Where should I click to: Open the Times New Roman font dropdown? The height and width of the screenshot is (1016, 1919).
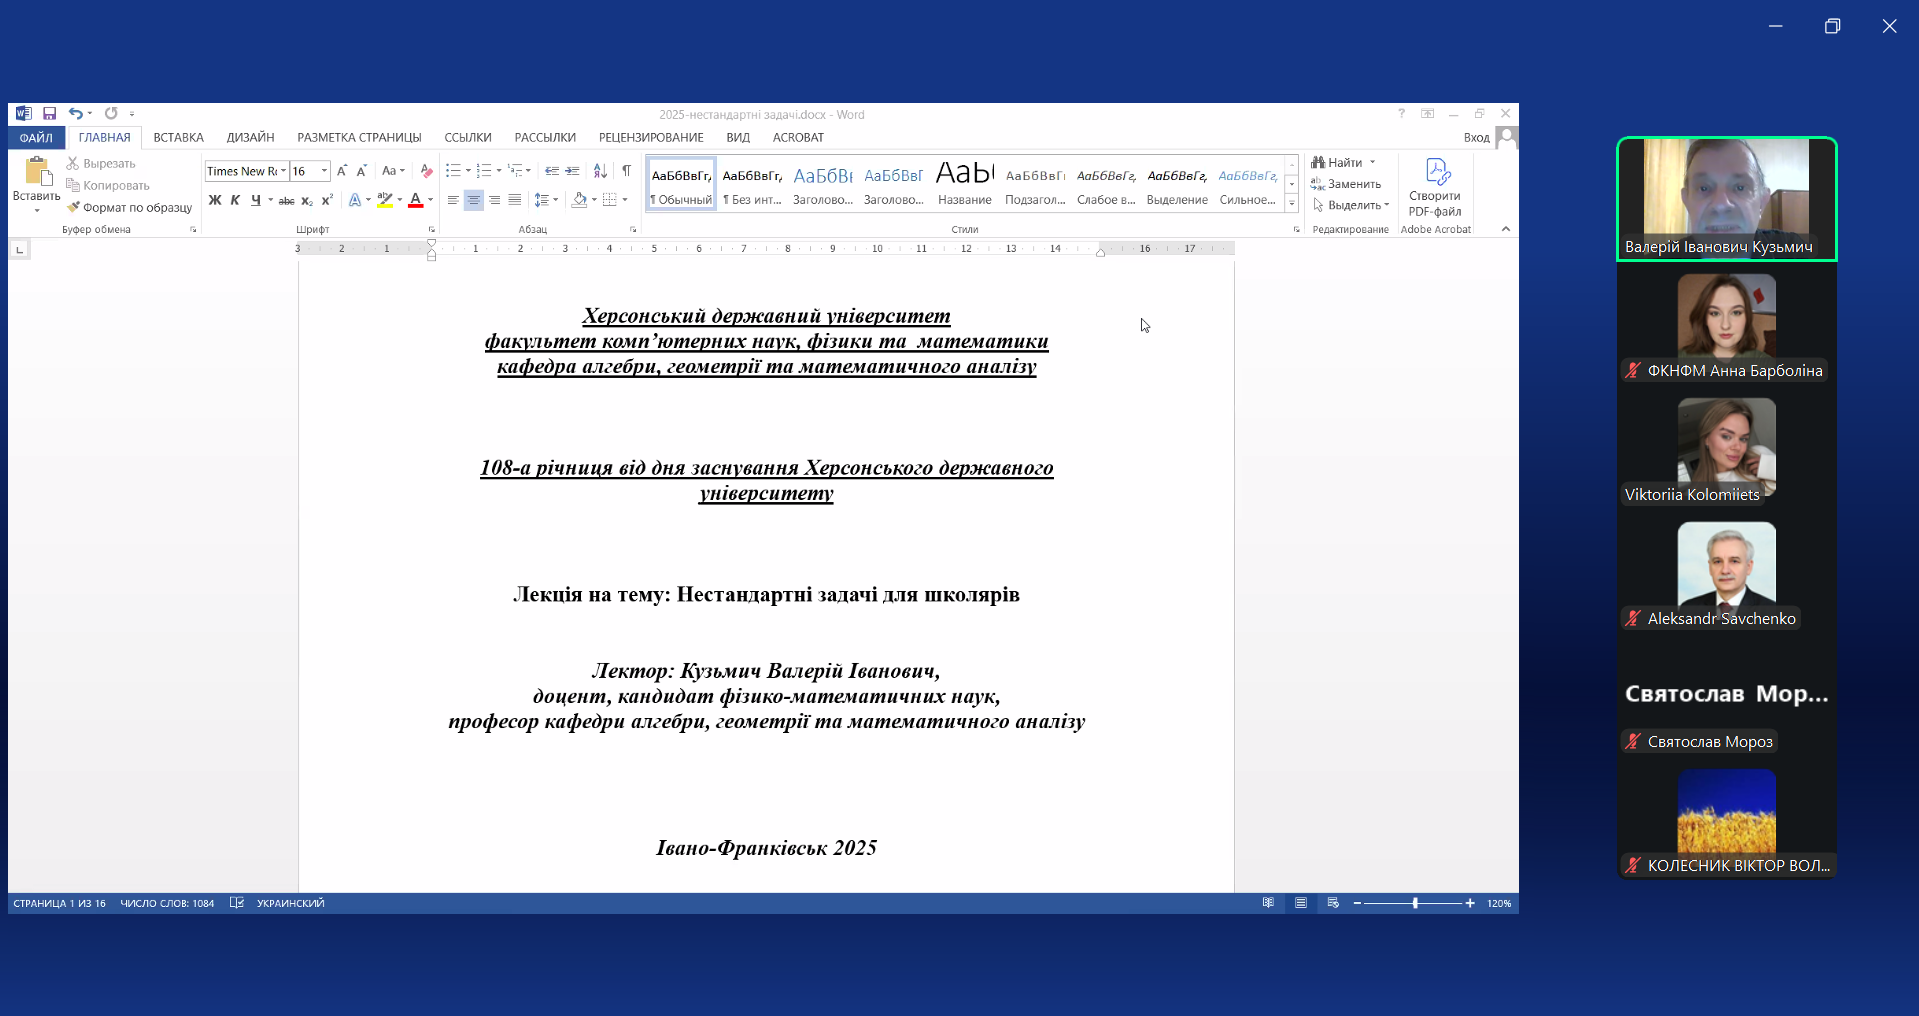pos(284,171)
